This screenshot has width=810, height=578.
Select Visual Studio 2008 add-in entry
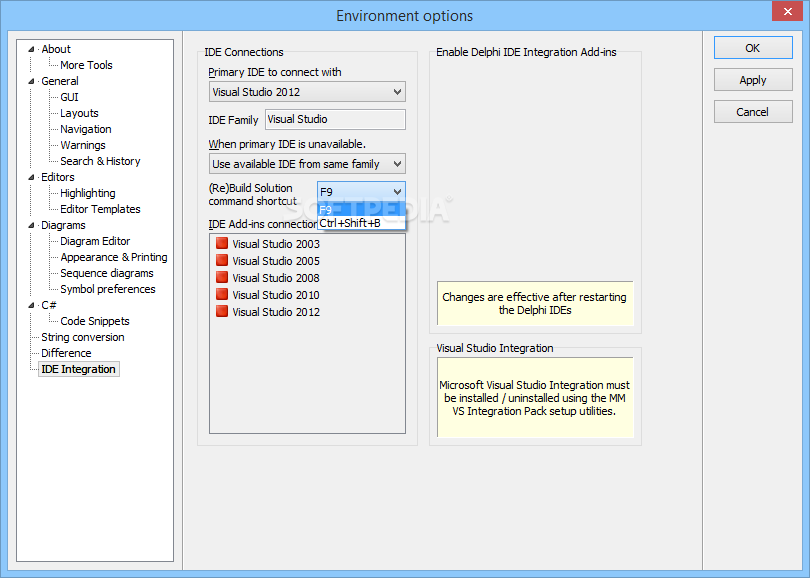click(276, 278)
